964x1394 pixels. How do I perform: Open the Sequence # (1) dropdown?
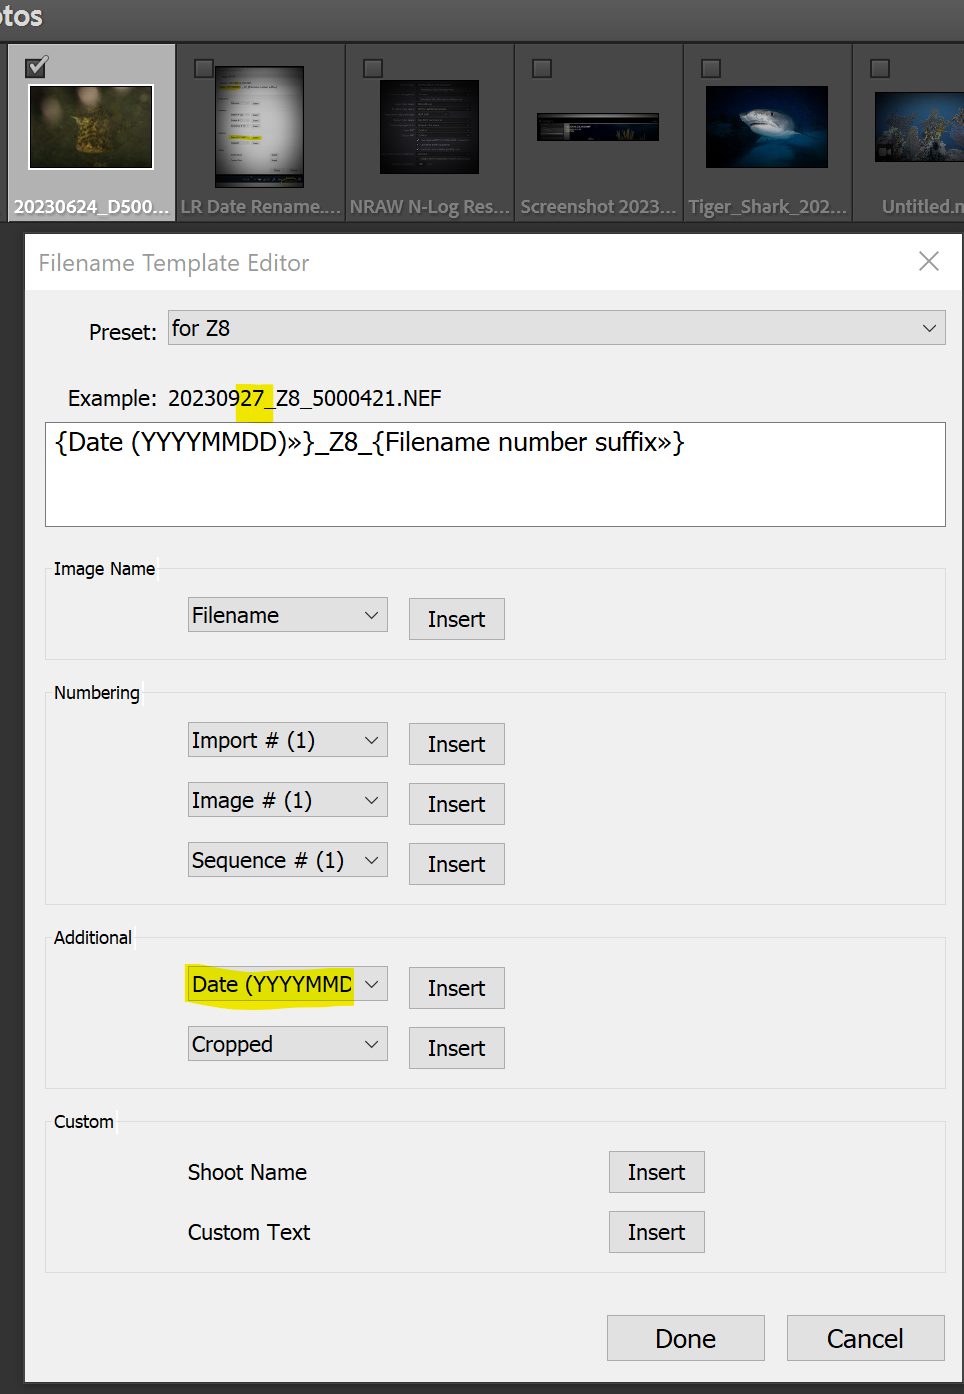(x=287, y=859)
